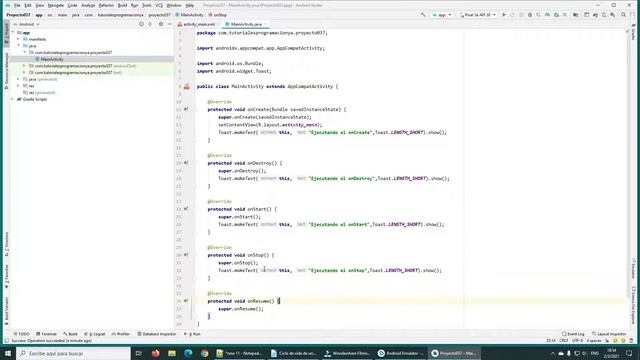Open Google Chrome from the taskbar
This screenshot has height=360, width=640.
click(204, 353)
